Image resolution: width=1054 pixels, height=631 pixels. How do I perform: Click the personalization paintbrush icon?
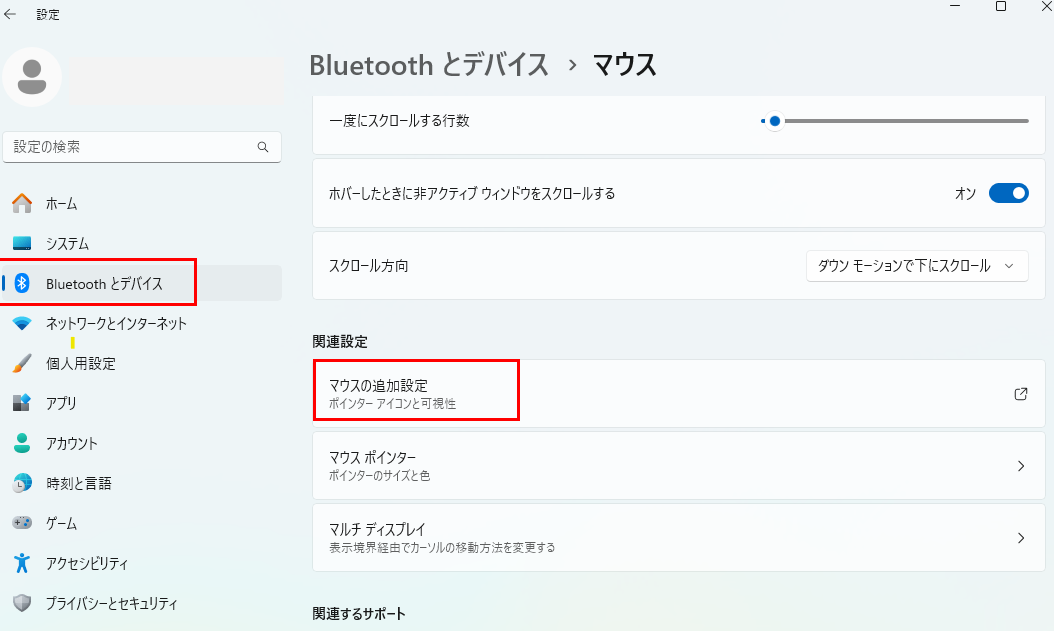22,364
